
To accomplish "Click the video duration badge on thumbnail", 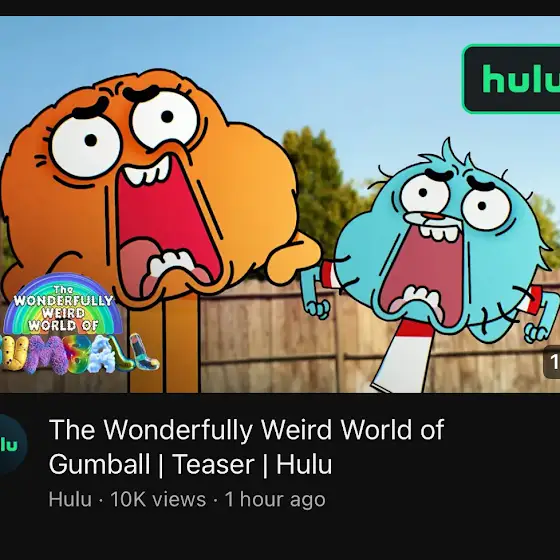I will pyautogui.click(x=552, y=362).
